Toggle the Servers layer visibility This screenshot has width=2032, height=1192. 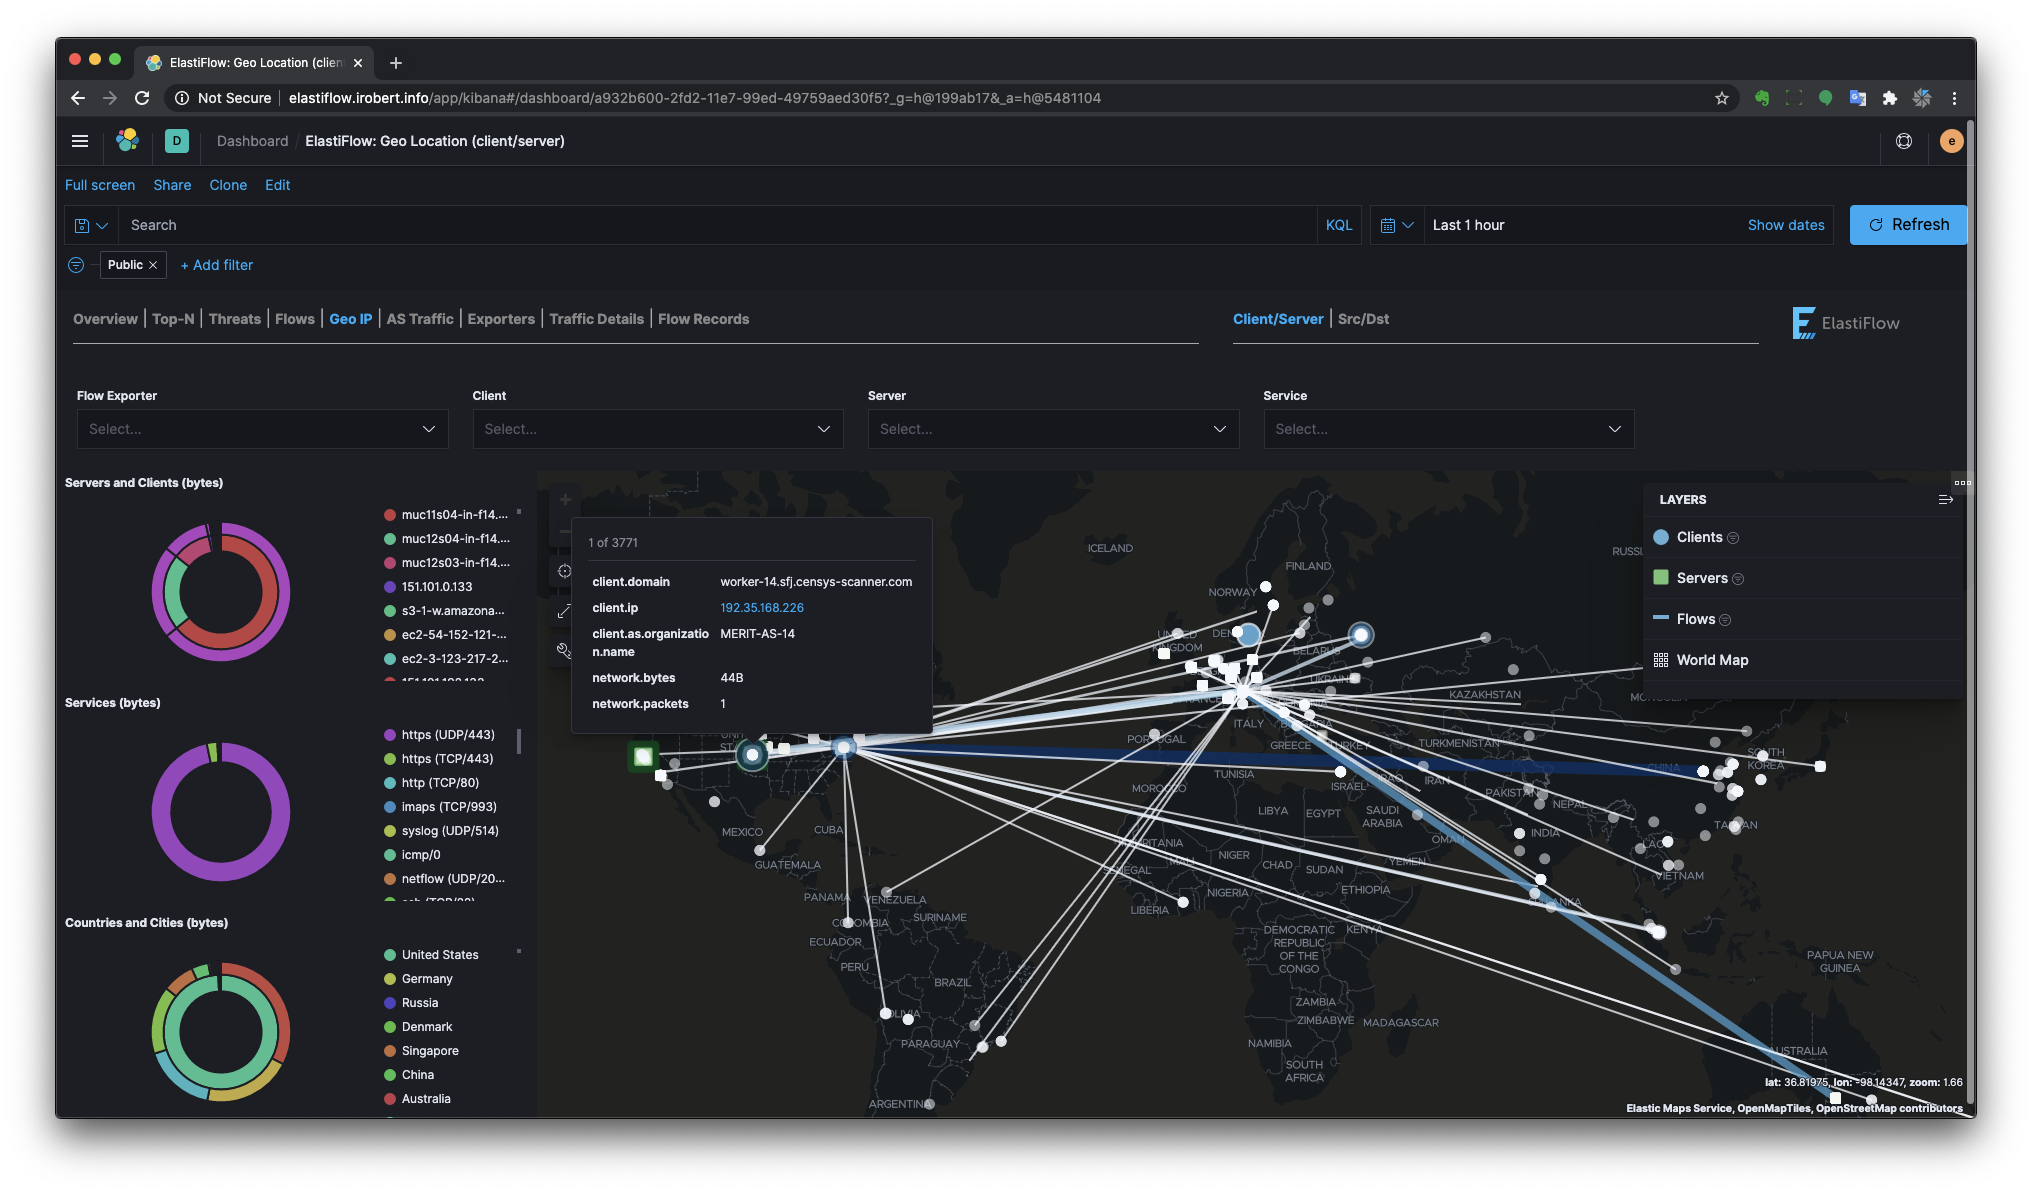pyautogui.click(x=1662, y=578)
